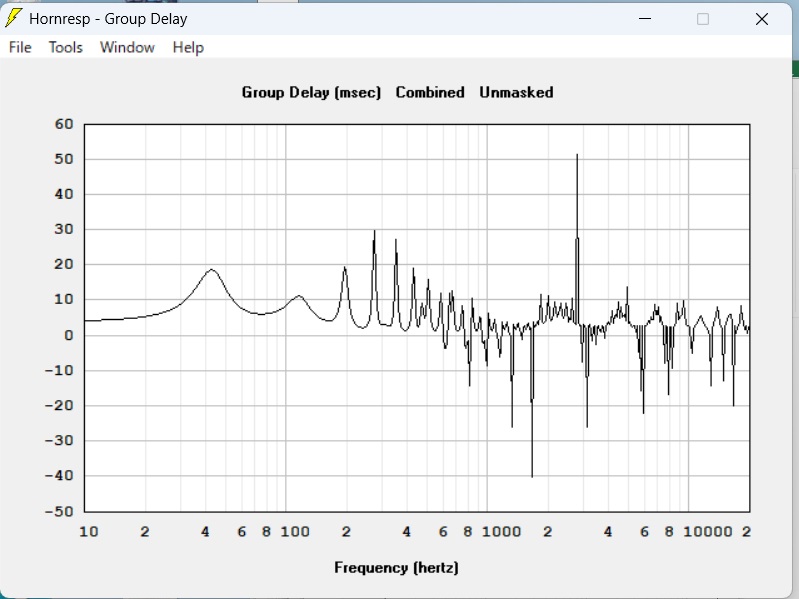The height and width of the screenshot is (599, 799).
Task: Click the '60' y-axis label
Action: [65, 125]
